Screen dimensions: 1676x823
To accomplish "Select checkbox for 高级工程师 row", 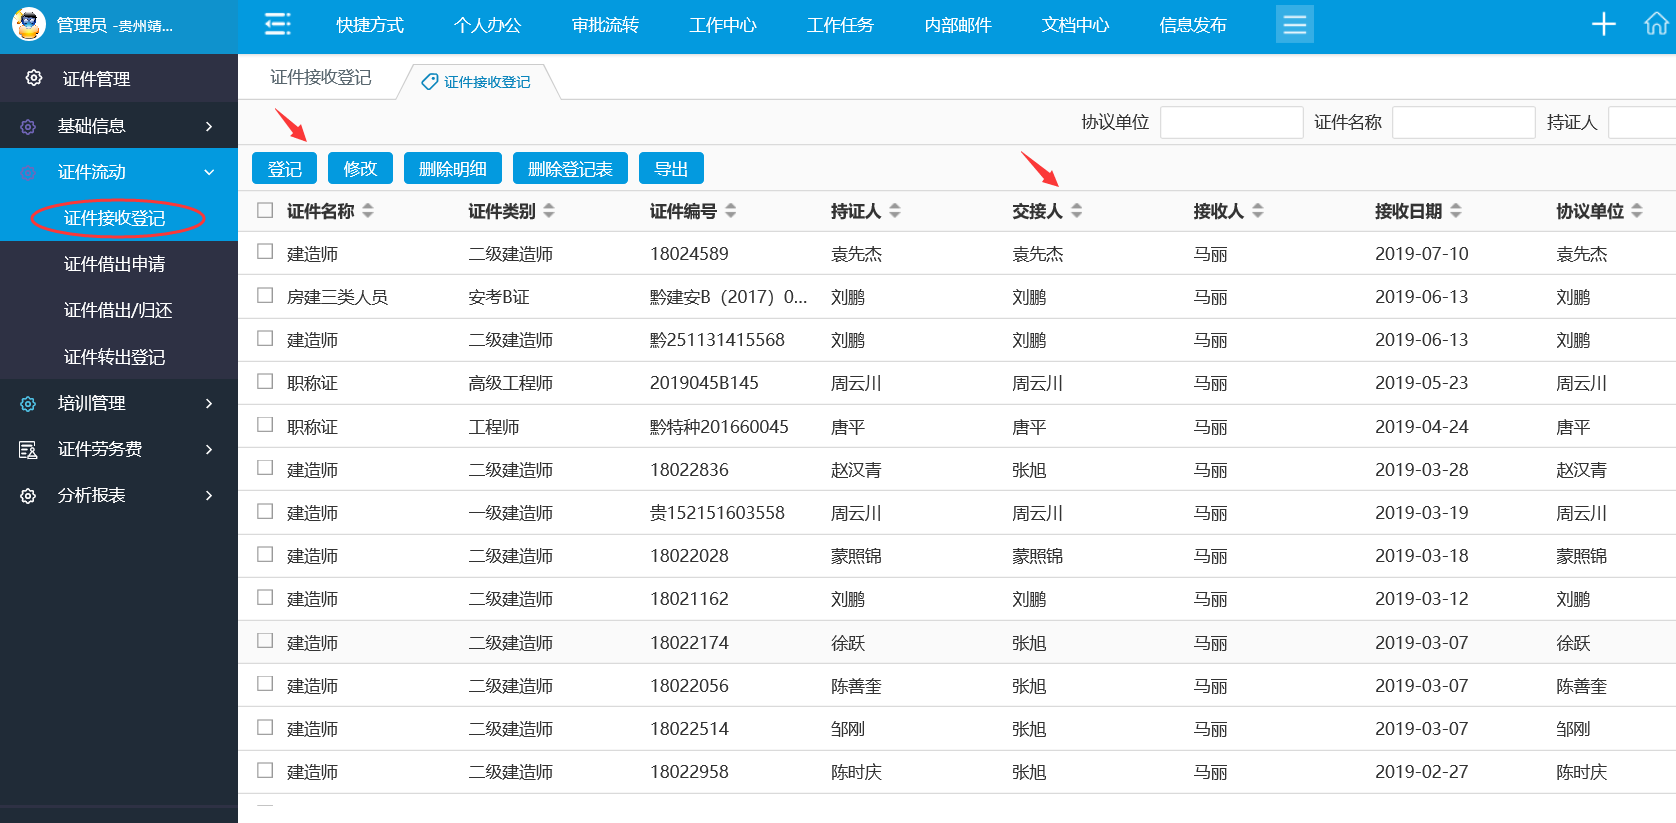I will point(265,381).
